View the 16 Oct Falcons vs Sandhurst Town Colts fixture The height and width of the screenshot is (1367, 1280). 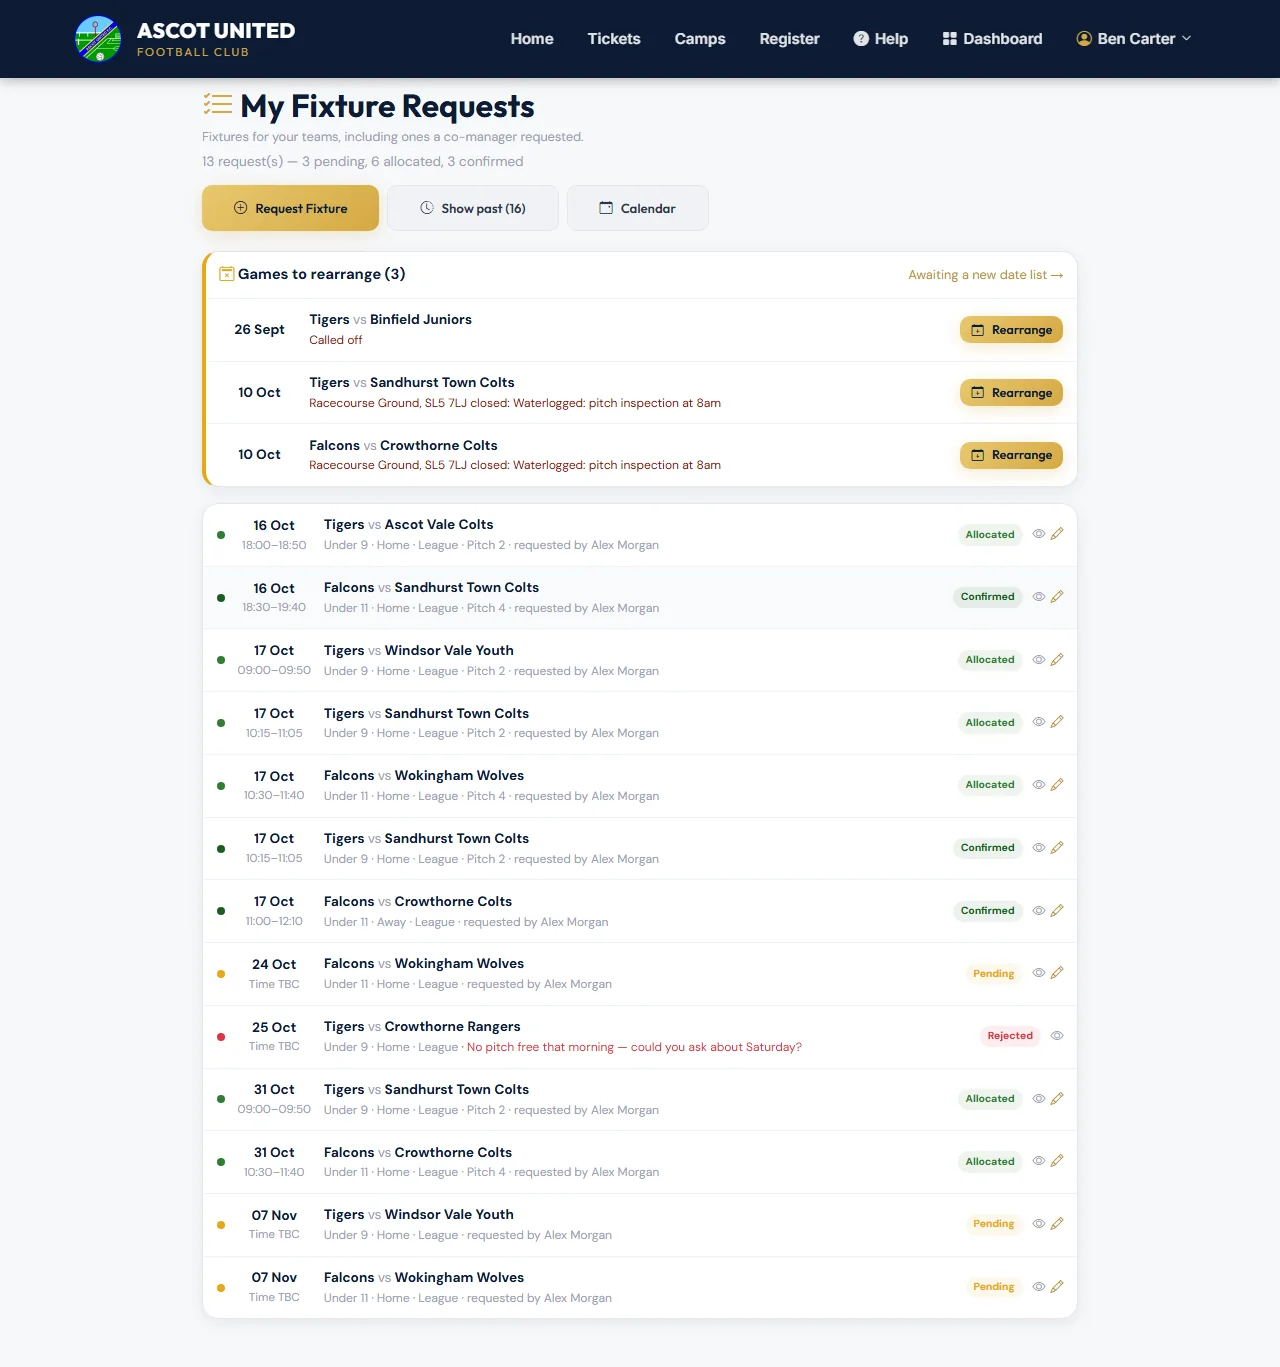[1039, 597]
